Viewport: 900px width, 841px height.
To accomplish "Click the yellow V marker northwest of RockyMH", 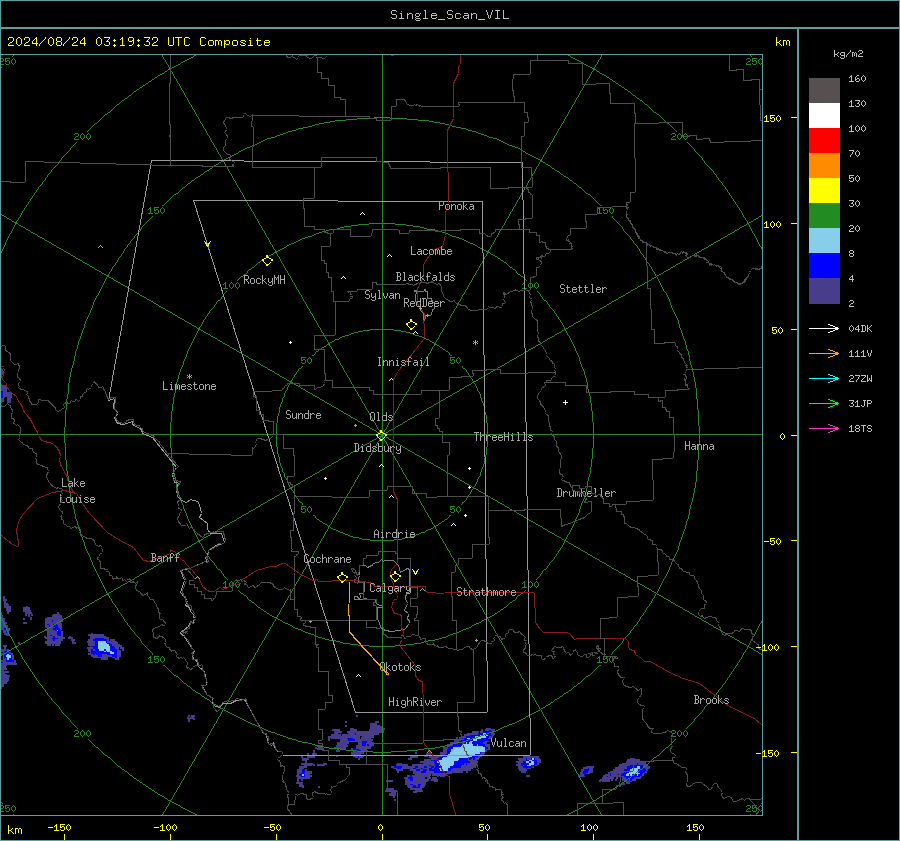I will (x=208, y=244).
